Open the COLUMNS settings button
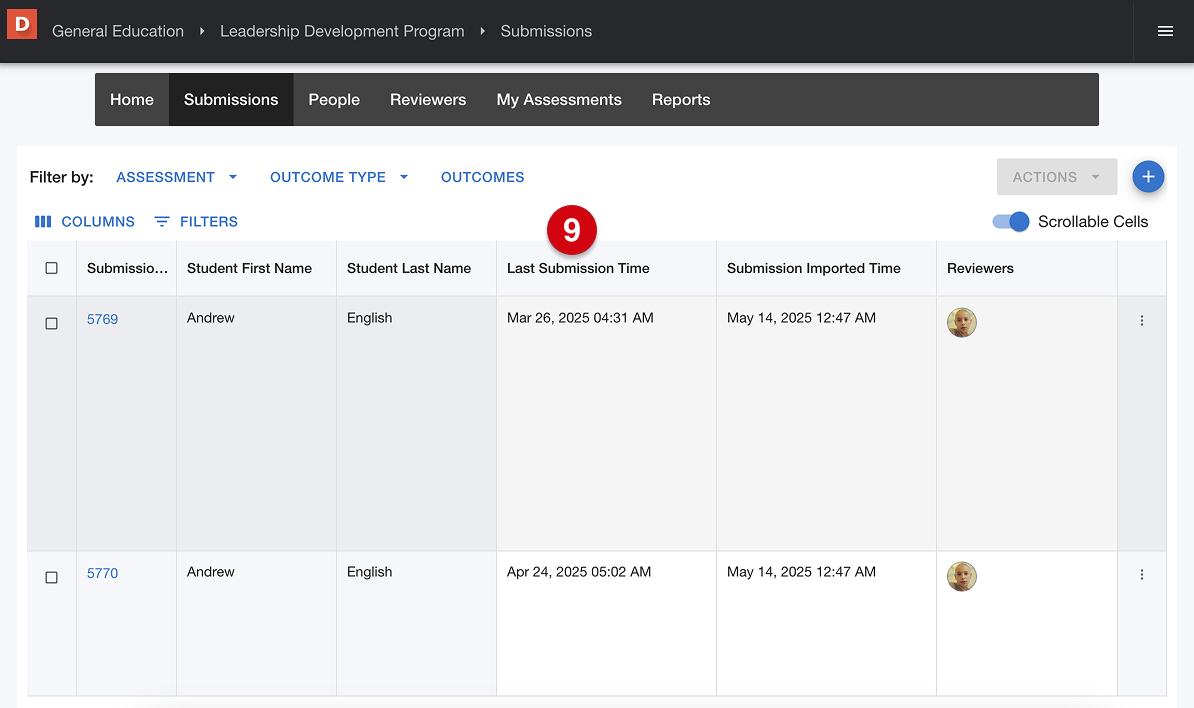The image size is (1194, 708). click(x=85, y=222)
